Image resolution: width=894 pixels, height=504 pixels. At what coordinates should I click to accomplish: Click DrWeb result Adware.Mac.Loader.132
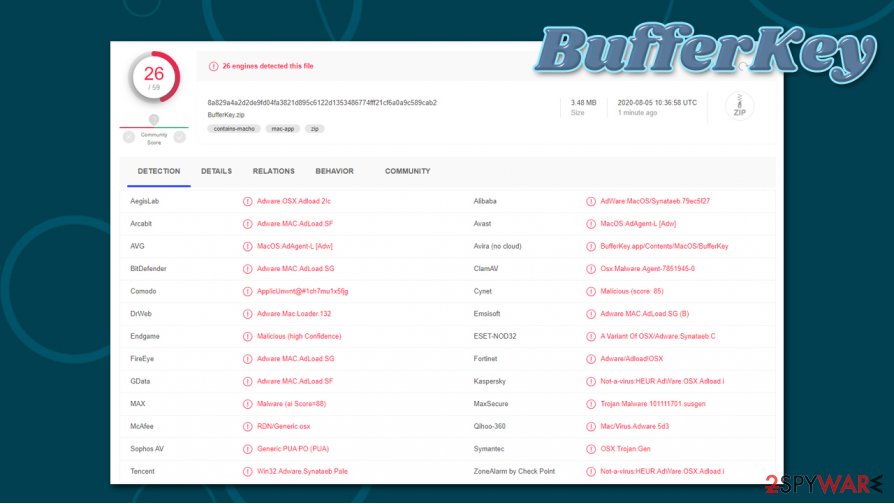coord(294,314)
